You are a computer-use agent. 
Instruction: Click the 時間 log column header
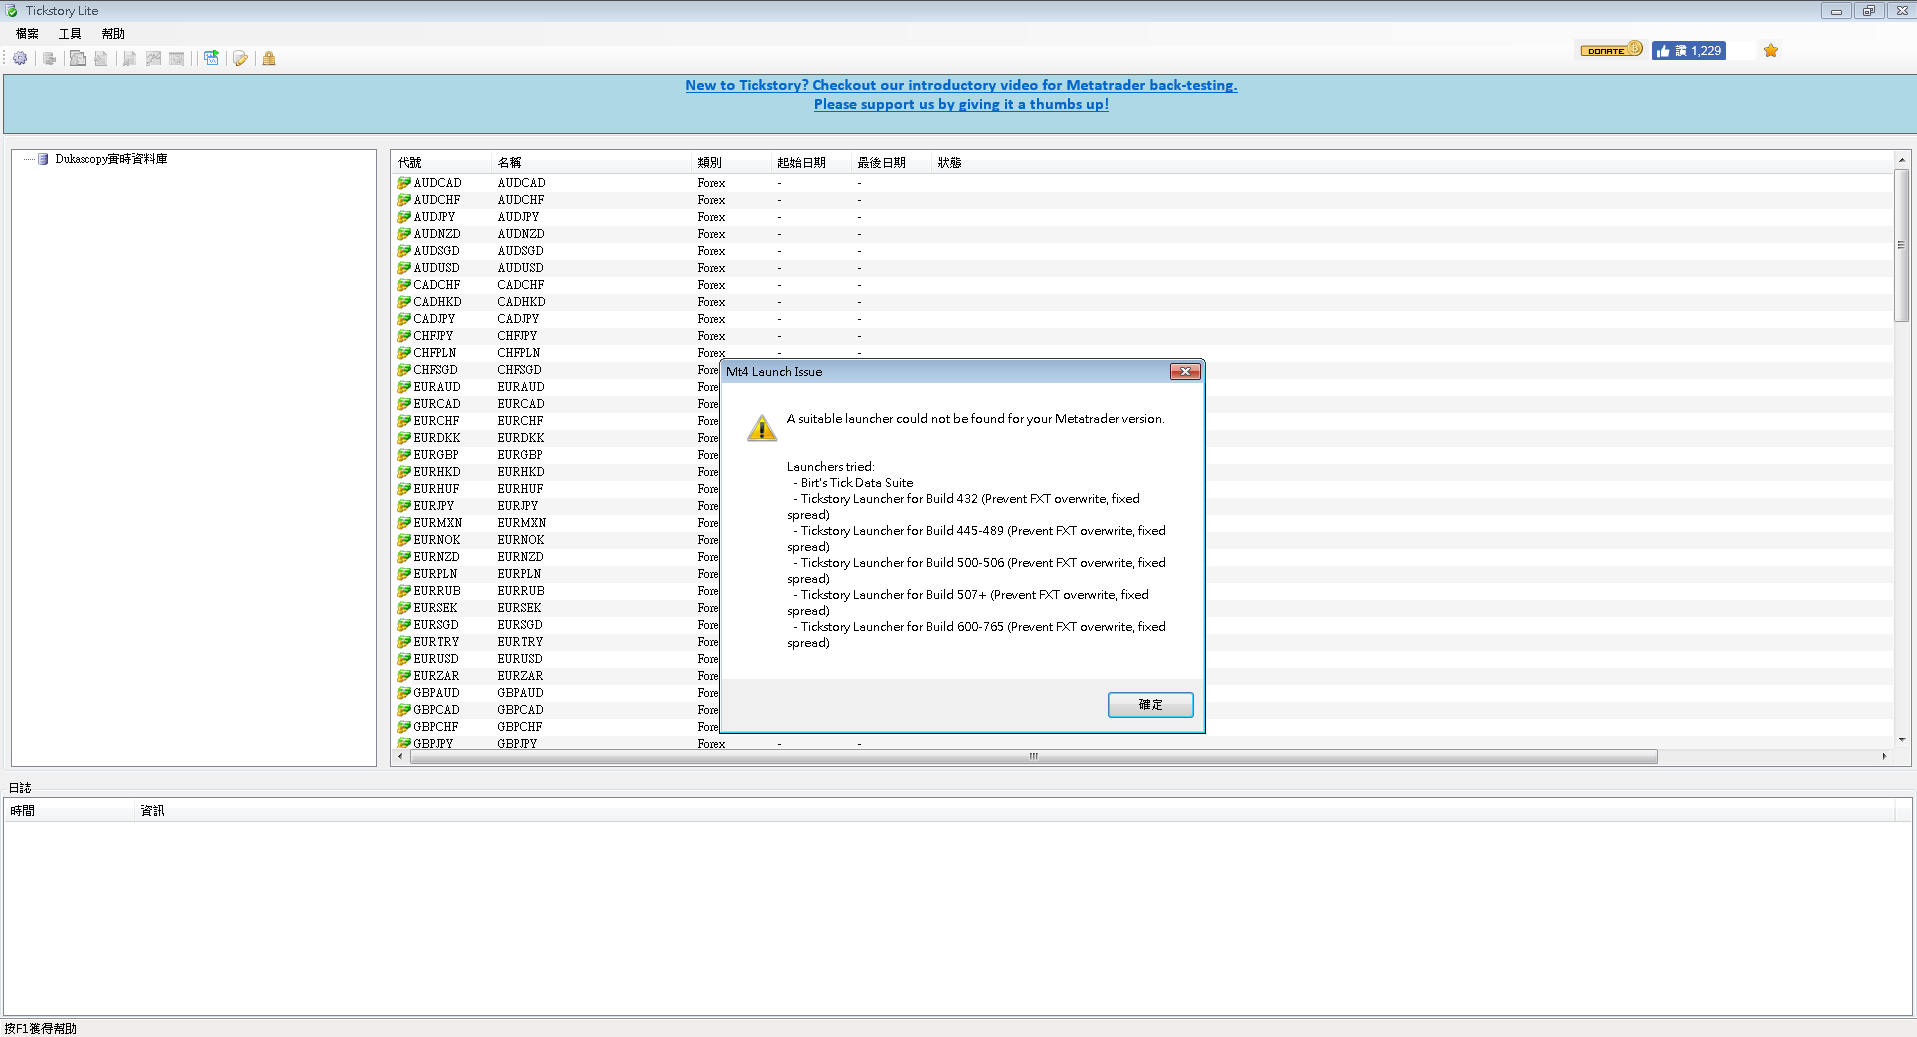click(x=70, y=811)
